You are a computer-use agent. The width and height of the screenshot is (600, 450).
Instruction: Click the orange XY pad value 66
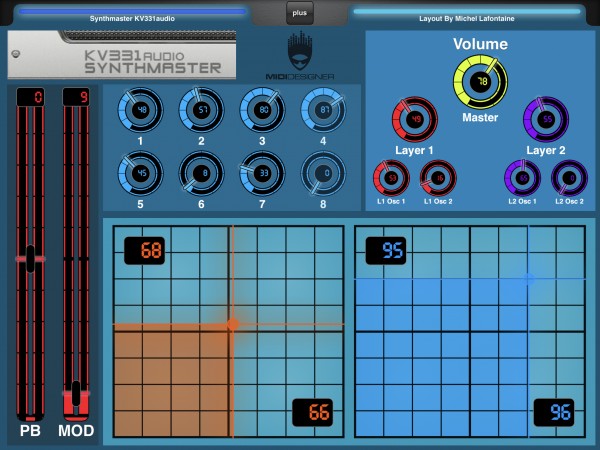click(313, 412)
